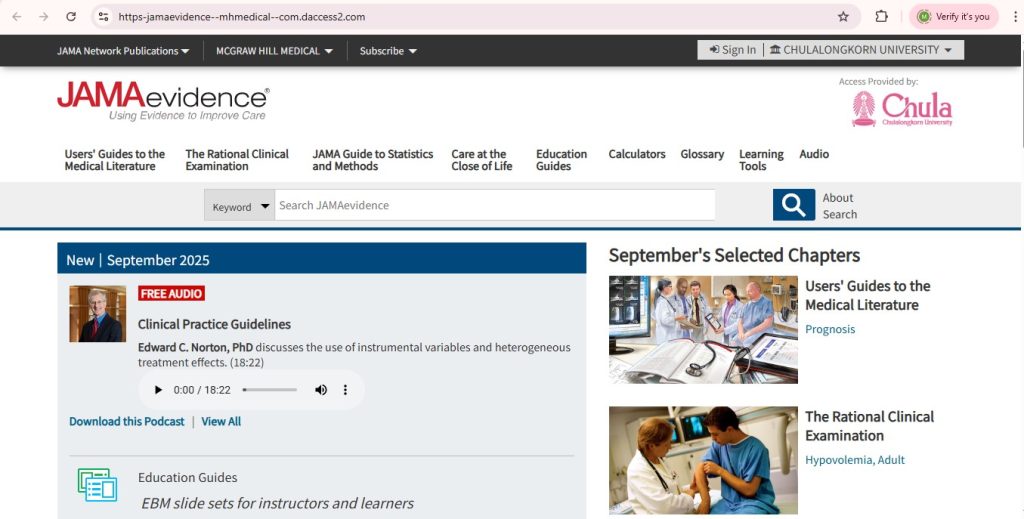Mute the podcast audio player
The height and width of the screenshot is (519, 1024).
pyautogui.click(x=321, y=390)
